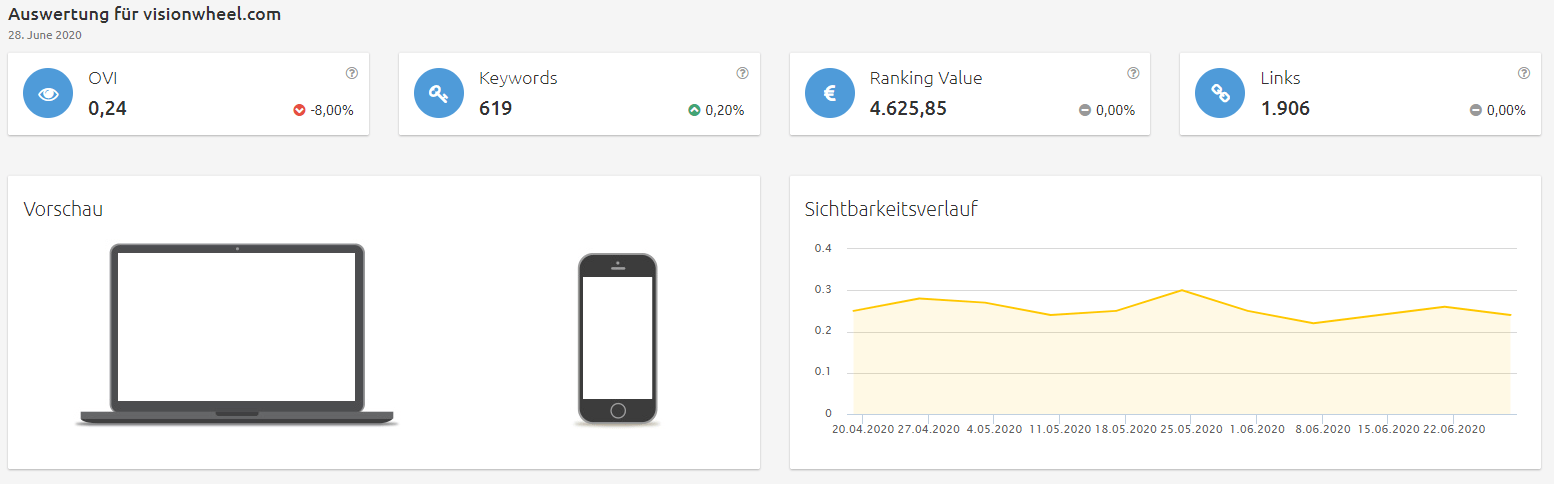The width and height of the screenshot is (1554, 484).
Task: Click the Ranking Value euro icon
Action: 830,93
